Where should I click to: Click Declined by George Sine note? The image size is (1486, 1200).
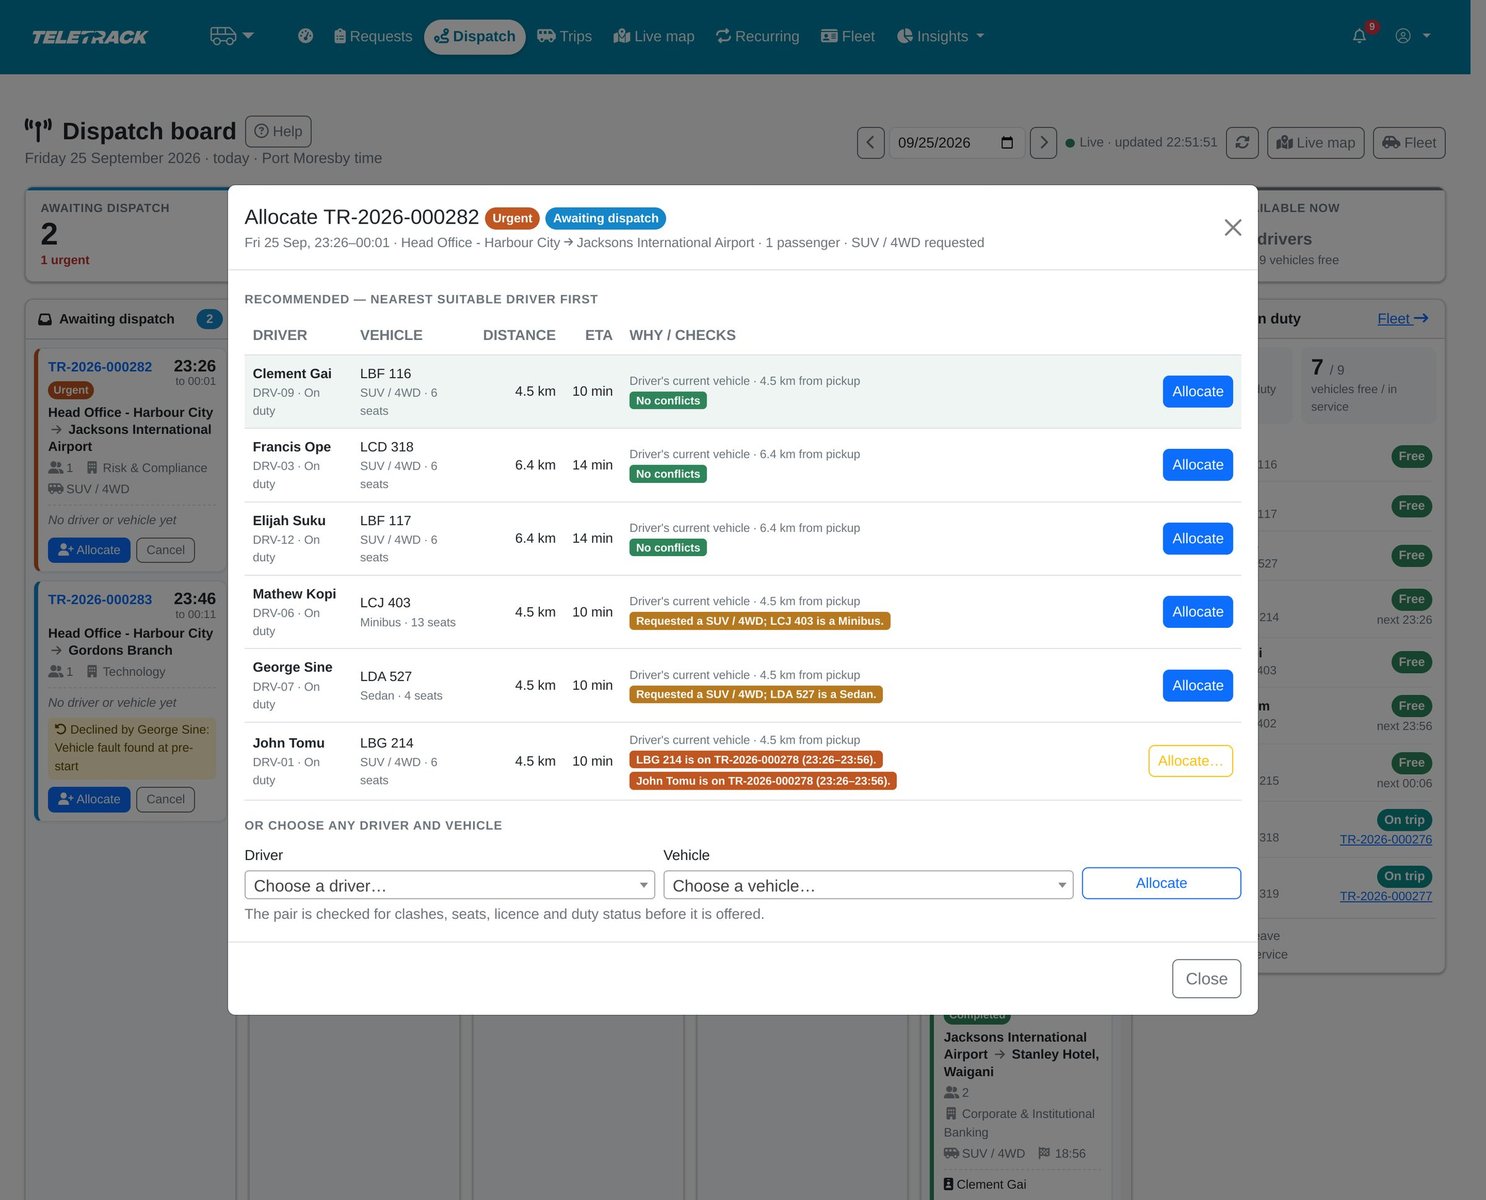click(132, 748)
